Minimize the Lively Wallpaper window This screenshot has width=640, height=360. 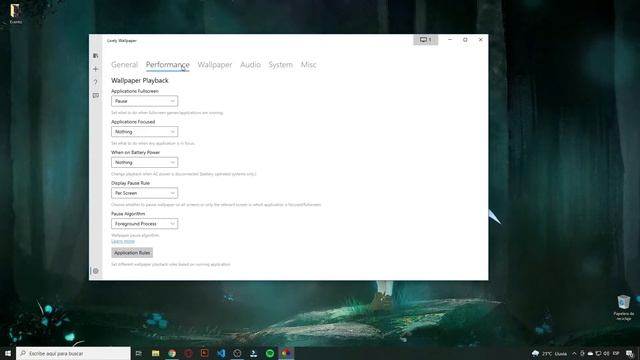coord(450,40)
